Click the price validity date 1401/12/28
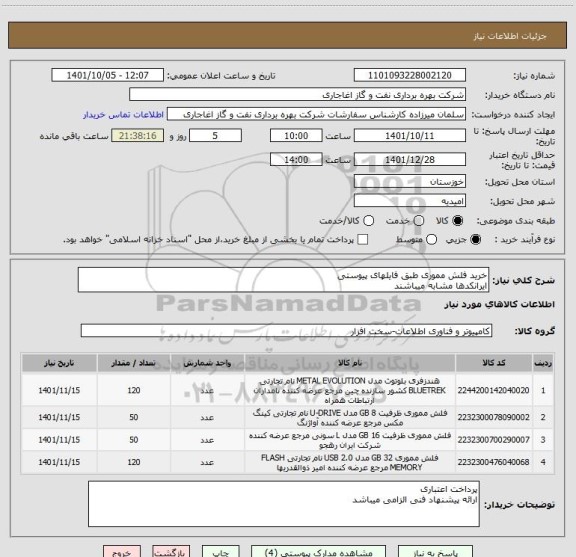 410,159
